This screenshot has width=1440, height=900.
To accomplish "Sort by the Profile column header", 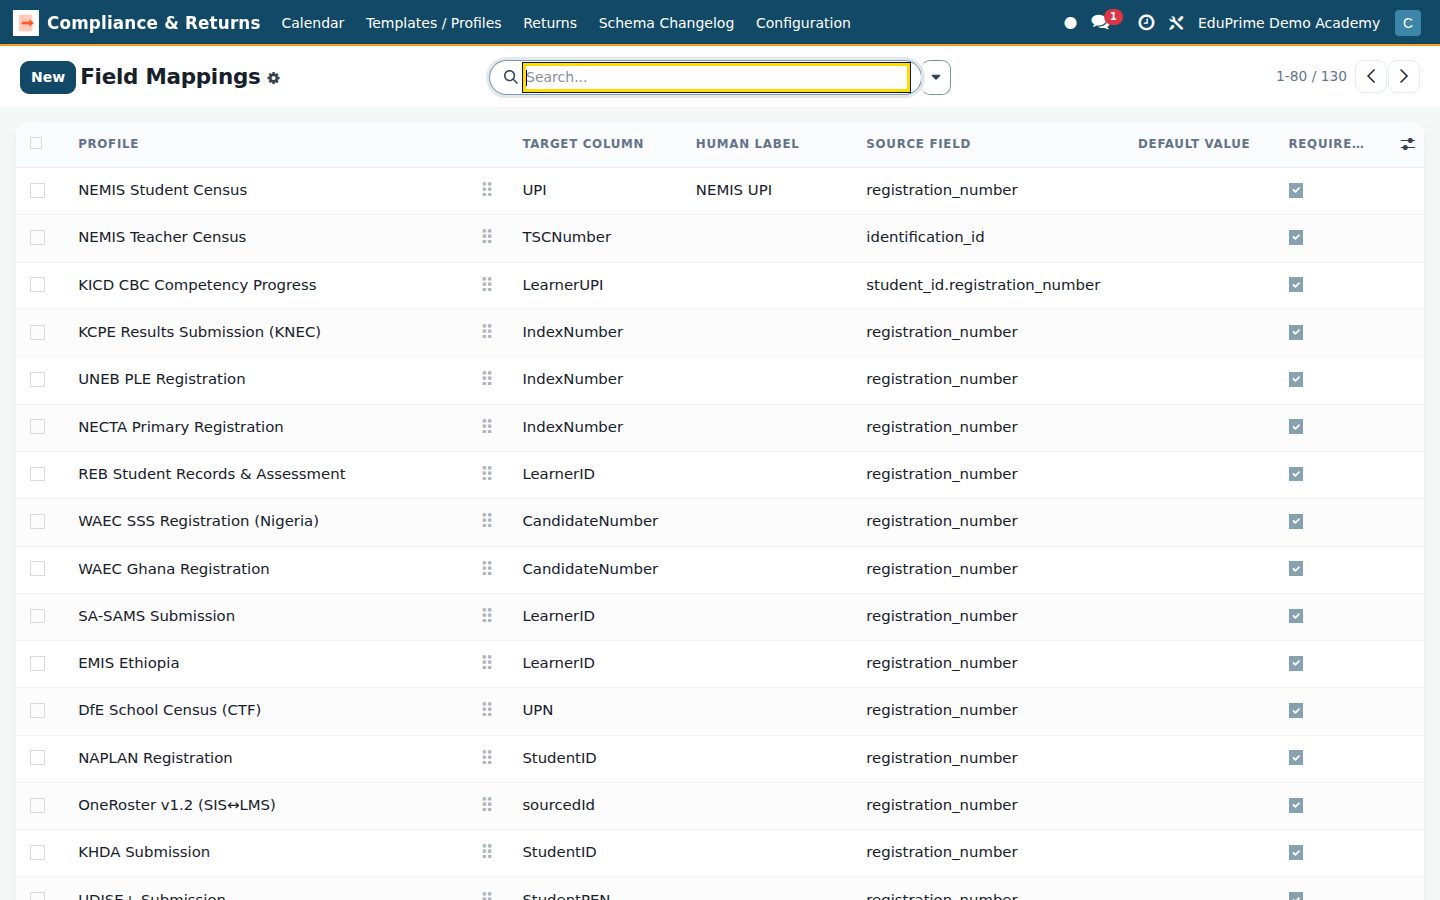I will pyautogui.click(x=108, y=144).
